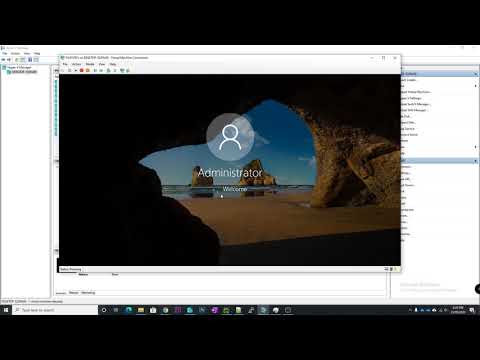Viewport: 480px width, 360px height.
Task: Open Help menu in Virtual Machine Connection
Action: [113, 64]
